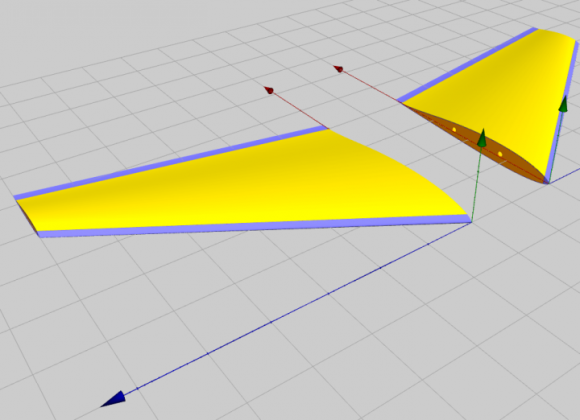Viewport: 580px width, 420px height.
Task: Click the lower yellow dot on airfoil section
Action: pos(500,154)
